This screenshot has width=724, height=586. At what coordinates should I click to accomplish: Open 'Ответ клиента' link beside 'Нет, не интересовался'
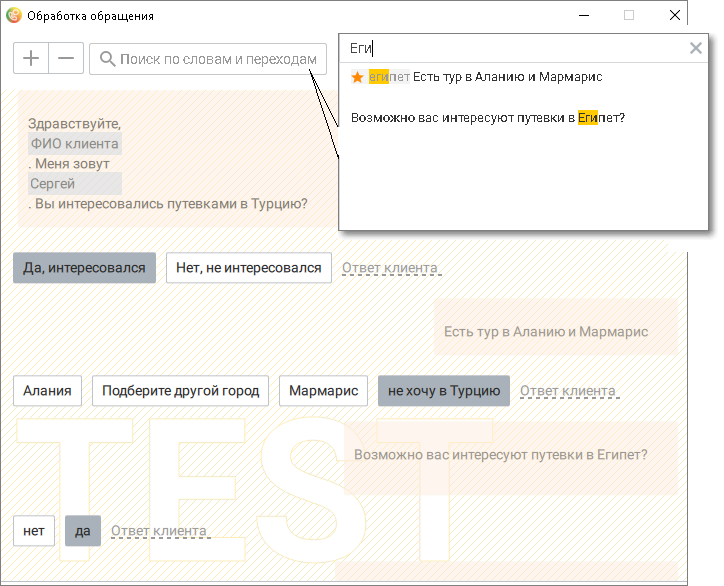[x=392, y=268]
